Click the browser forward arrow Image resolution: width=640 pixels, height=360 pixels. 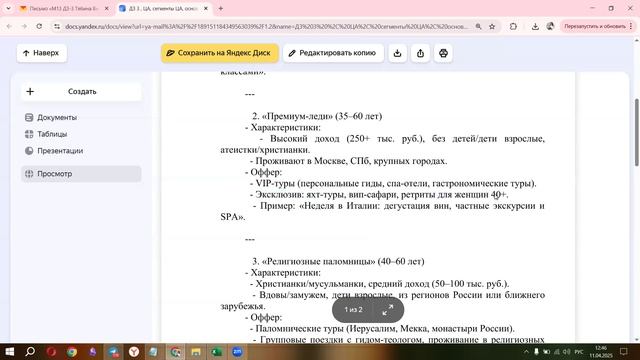click(x=24, y=26)
